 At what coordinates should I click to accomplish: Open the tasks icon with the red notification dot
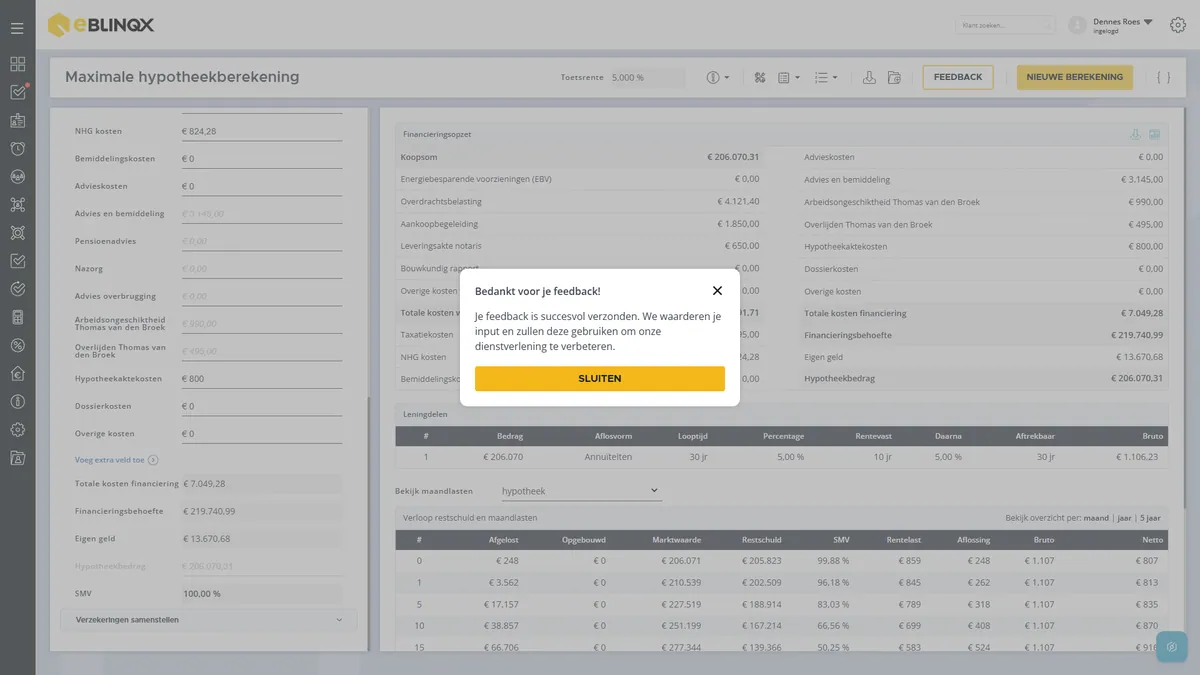pos(18,92)
